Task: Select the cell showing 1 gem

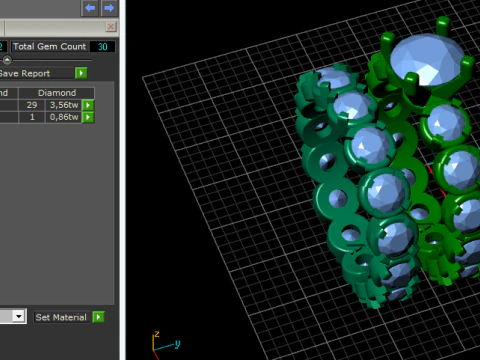Action: (32, 117)
